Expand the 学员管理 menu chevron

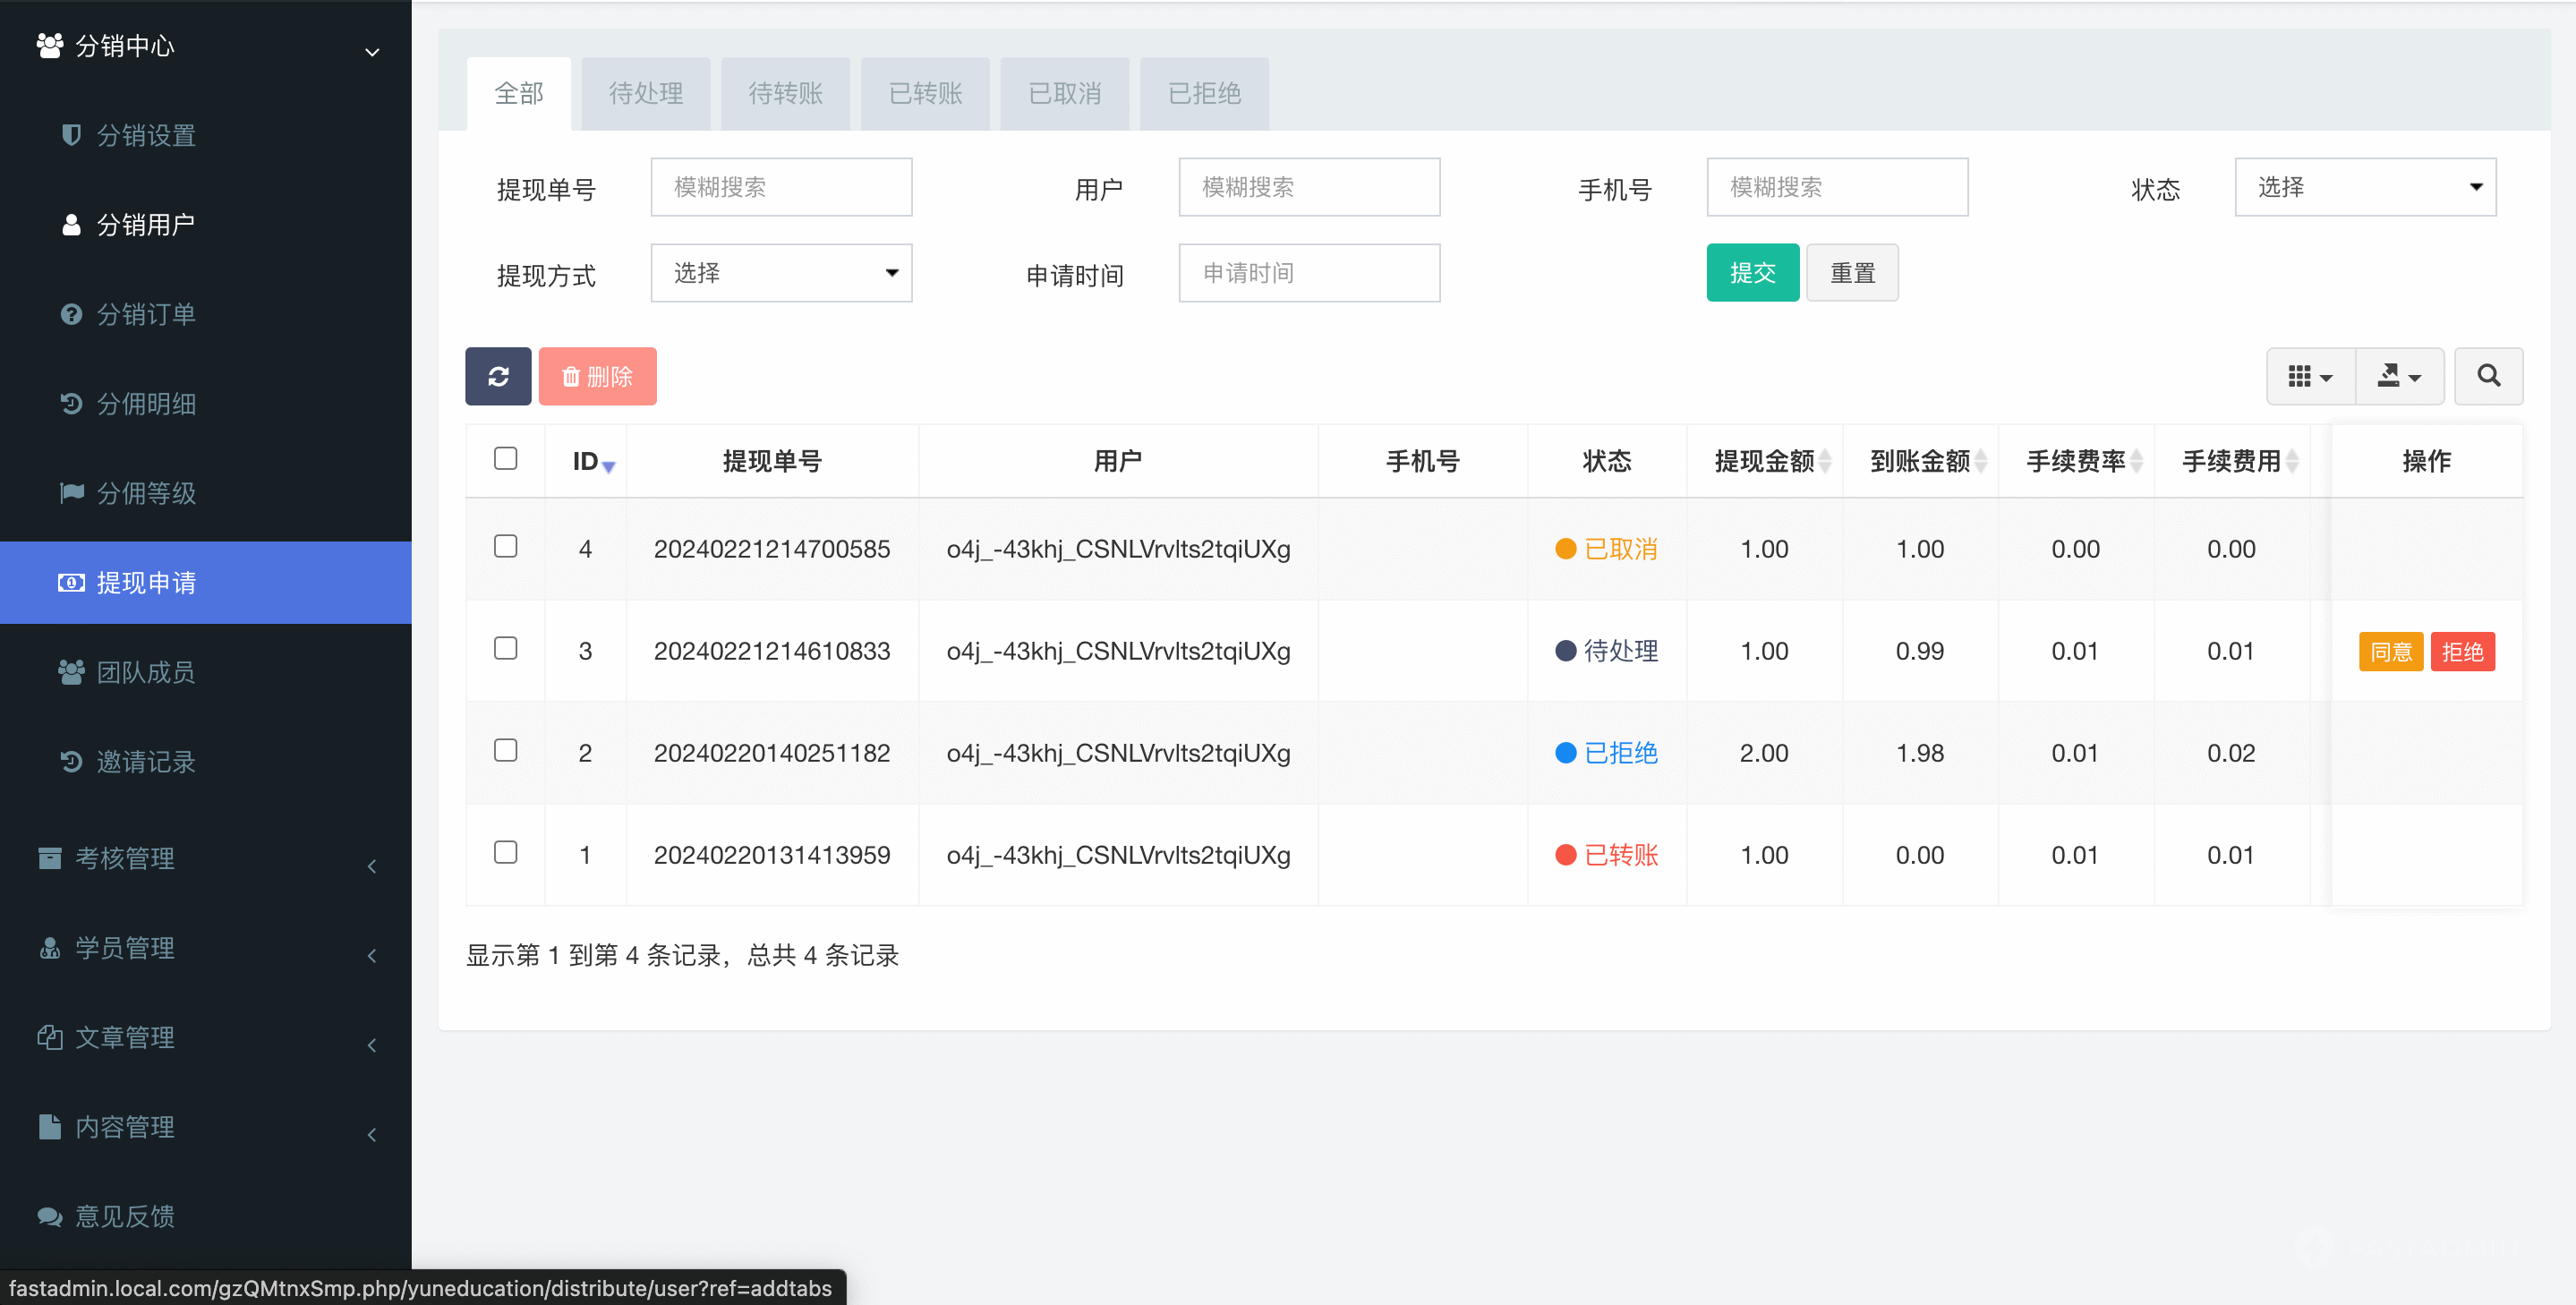coord(372,955)
